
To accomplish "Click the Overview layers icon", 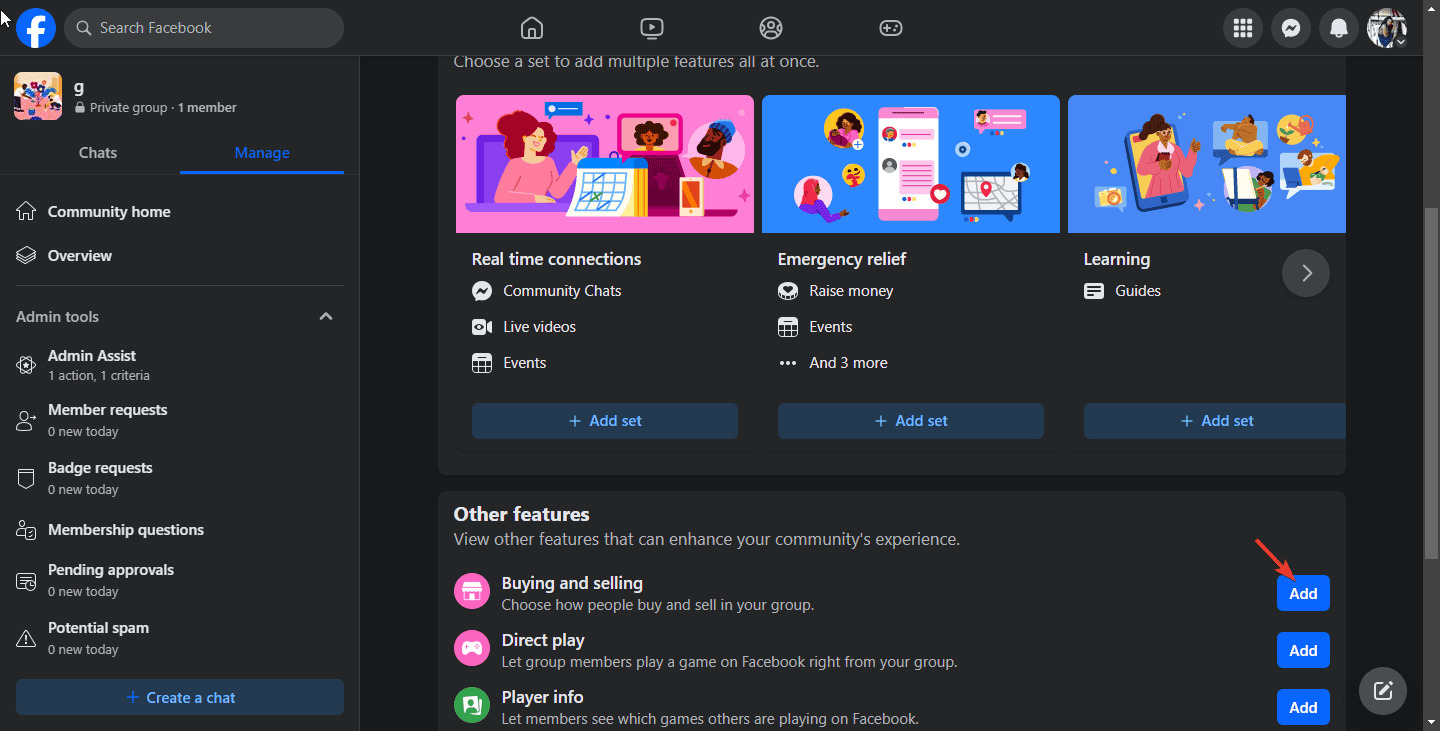I will (26, 256).
